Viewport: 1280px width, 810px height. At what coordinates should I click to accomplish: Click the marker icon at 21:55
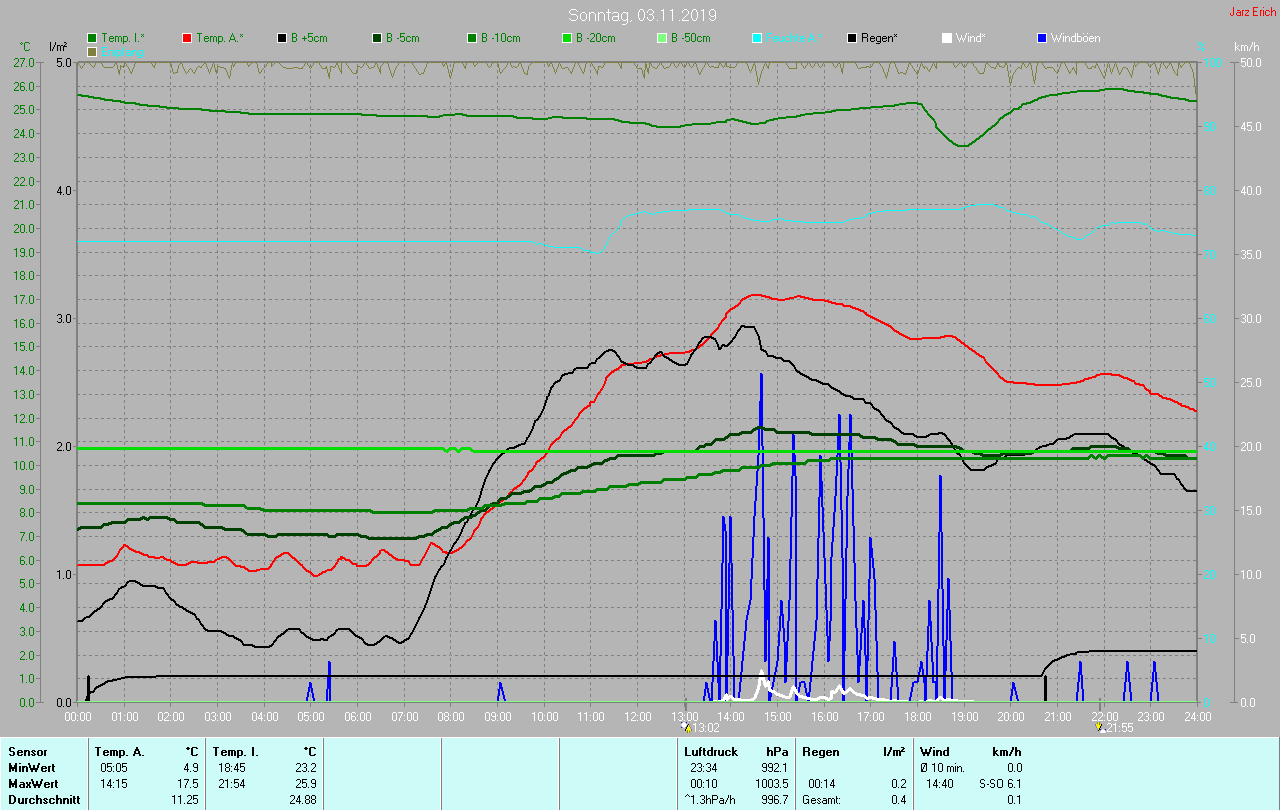[1100, 727]
